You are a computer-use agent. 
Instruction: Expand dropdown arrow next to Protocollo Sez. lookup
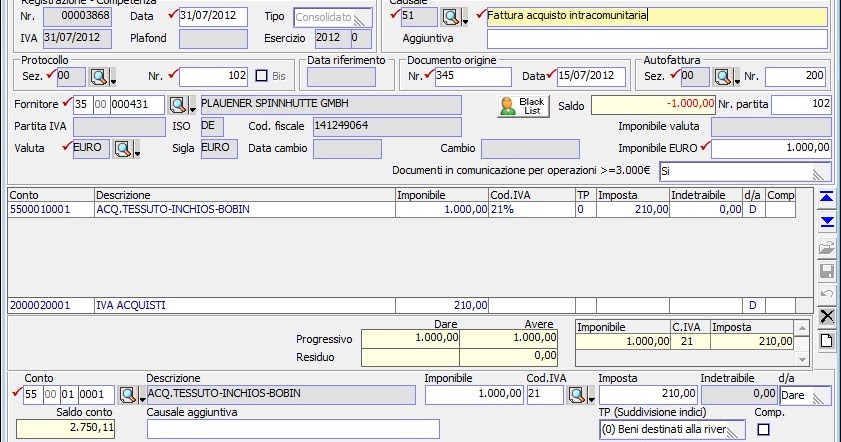(x=113, y=82)
